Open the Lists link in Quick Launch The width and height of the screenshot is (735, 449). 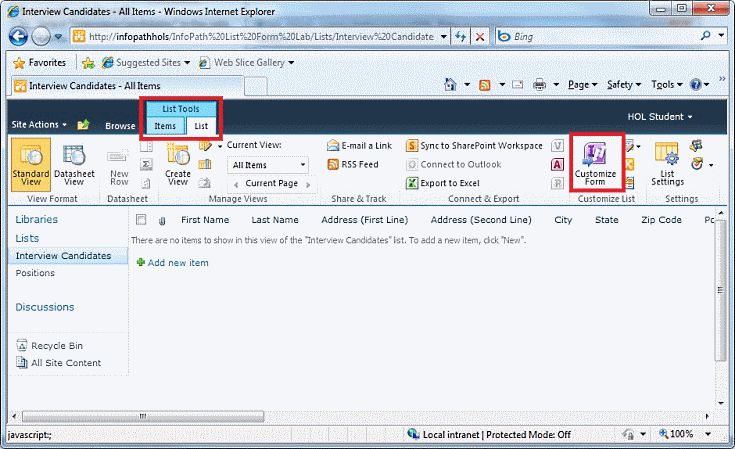(x=27, y=238)
